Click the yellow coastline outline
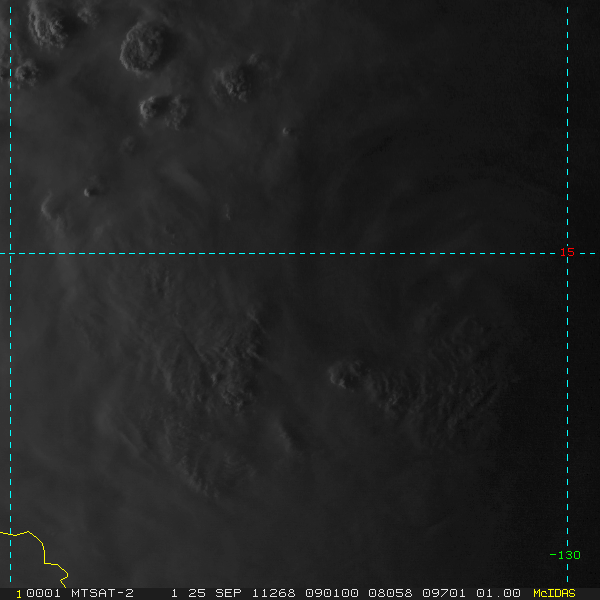 38,555
